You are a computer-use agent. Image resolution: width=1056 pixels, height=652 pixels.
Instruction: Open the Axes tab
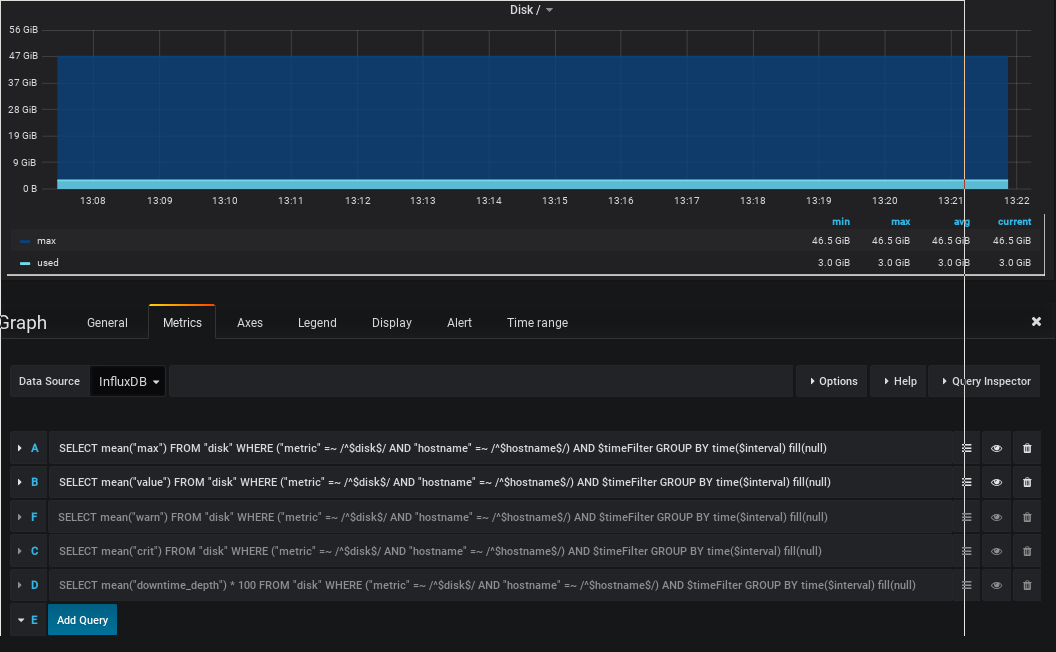pyautogui.click(x=250, y=323)
